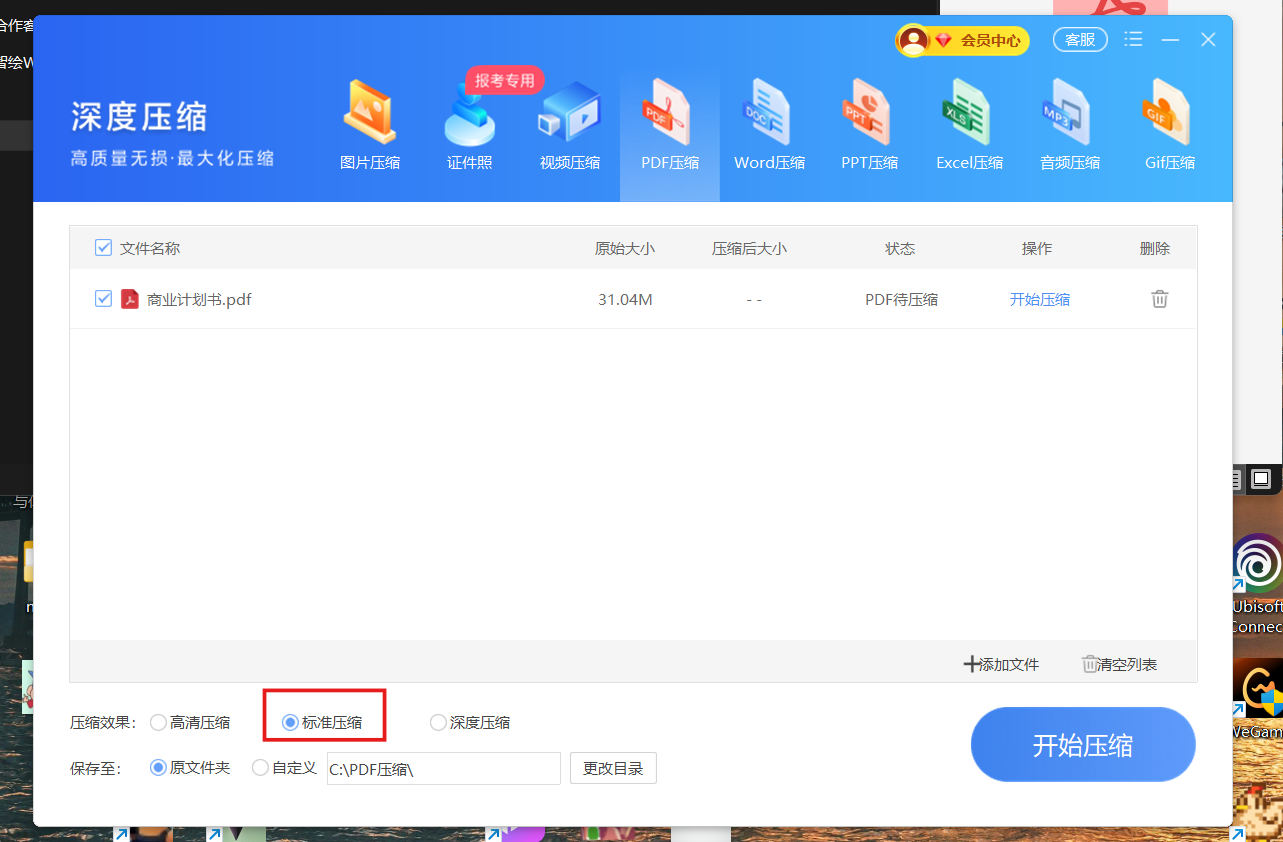Open the 音频压缩 audio compression tool

point(1070,125)
